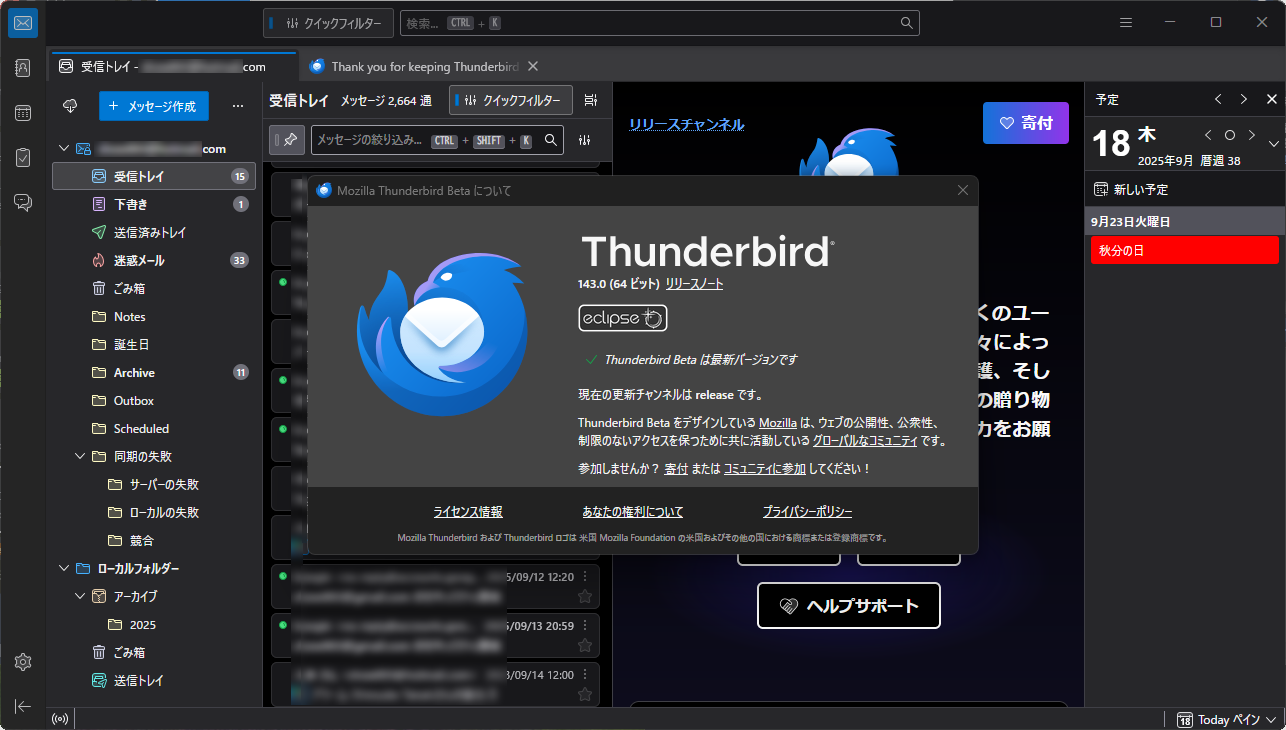The height and width of the screenshot is (730, 1286).
Task: Collapse the アーカイブ folder under ローカルフォルダー
Action: 80,596
